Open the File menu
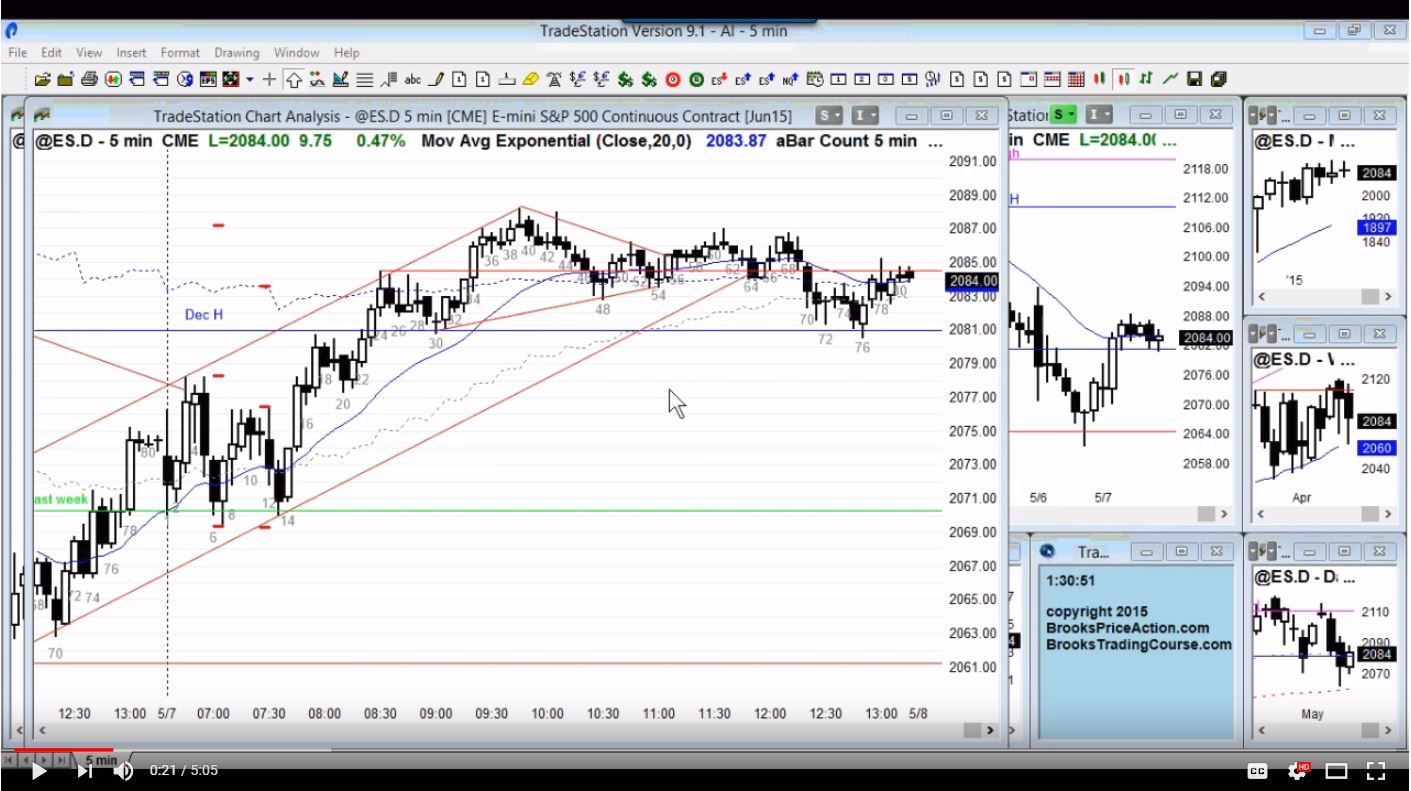 (17, 52)
